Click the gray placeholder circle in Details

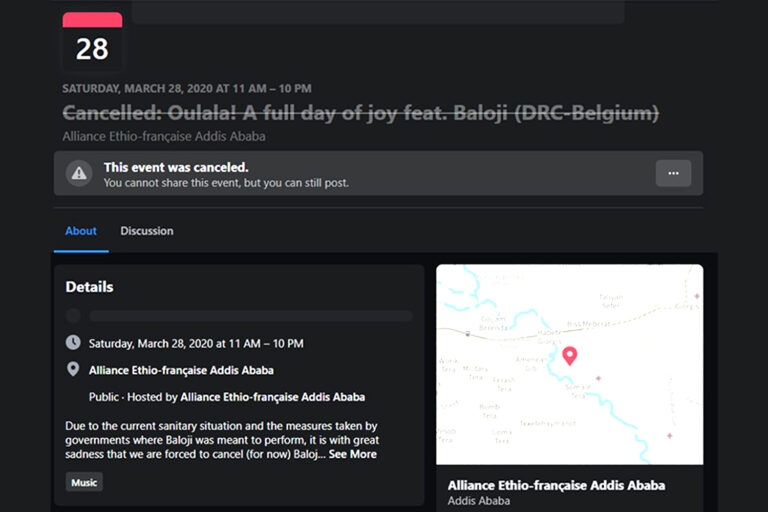coord(73,316)
